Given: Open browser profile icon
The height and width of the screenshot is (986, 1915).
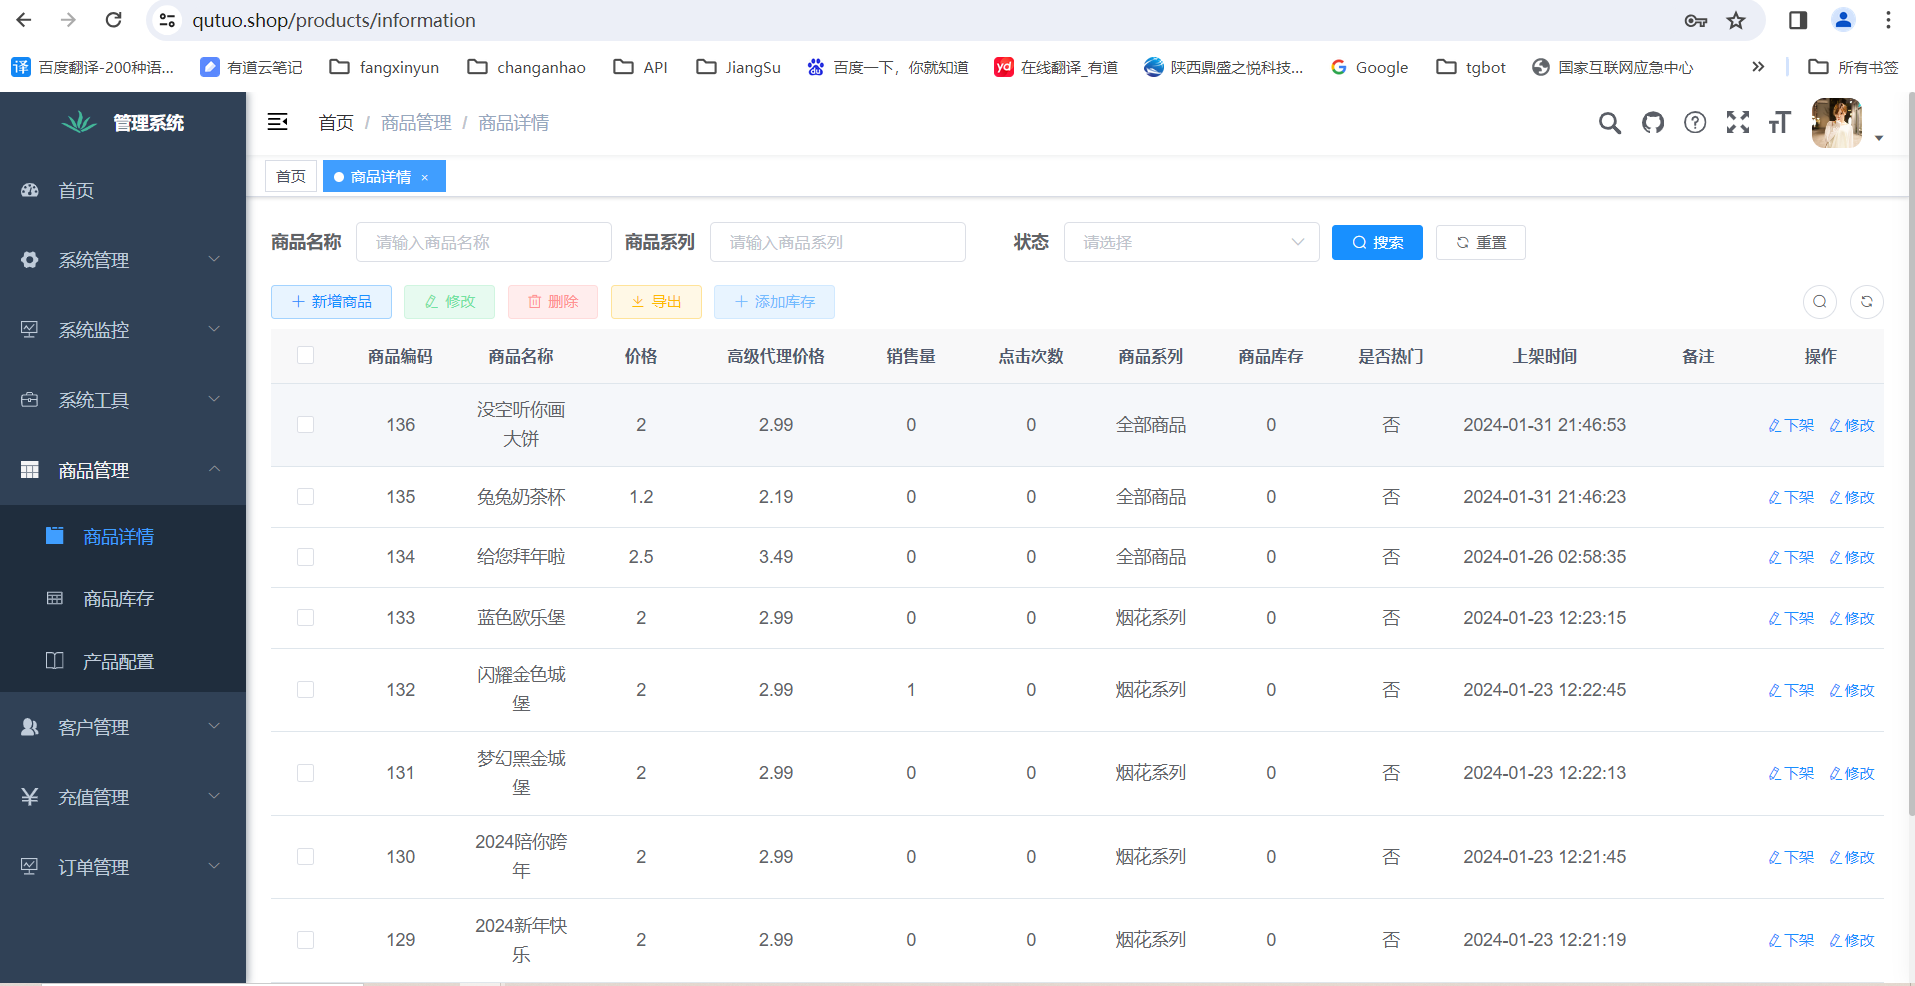Looking at the screenshot, I should point(1843,20).
